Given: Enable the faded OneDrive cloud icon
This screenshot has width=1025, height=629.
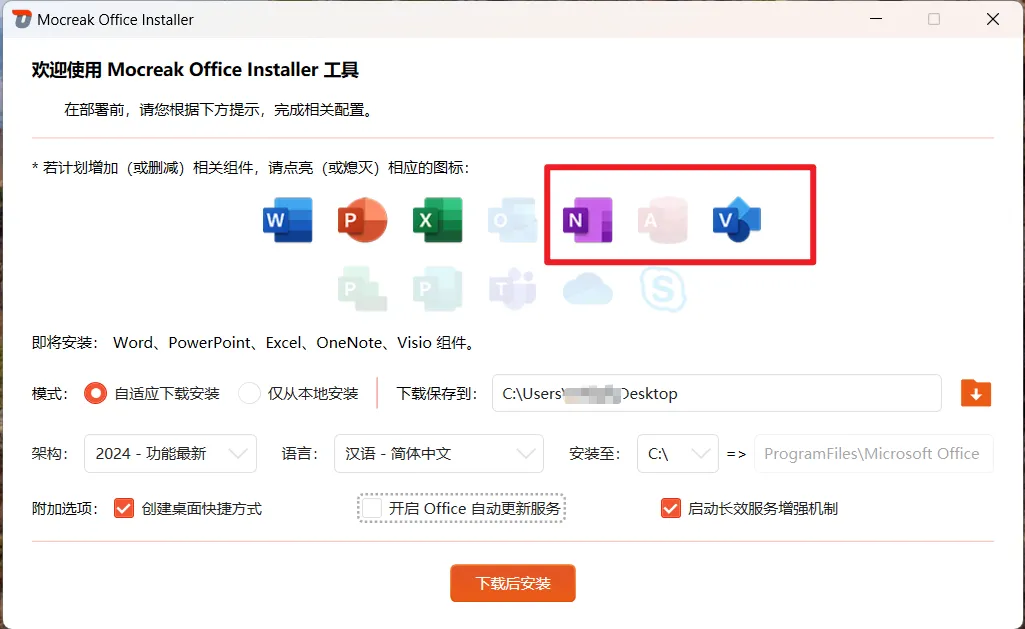Looking at the screenshot, I should pyautogui.click(x=588, y=289).
